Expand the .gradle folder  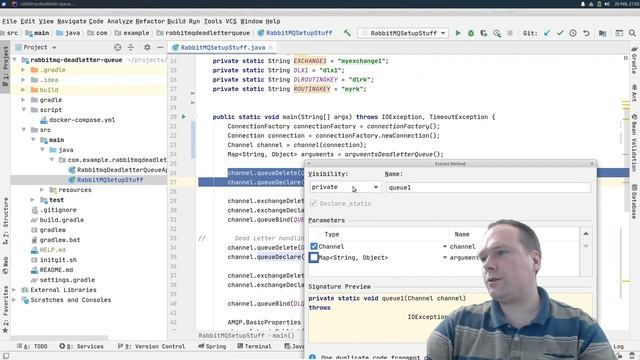point(23,70)
